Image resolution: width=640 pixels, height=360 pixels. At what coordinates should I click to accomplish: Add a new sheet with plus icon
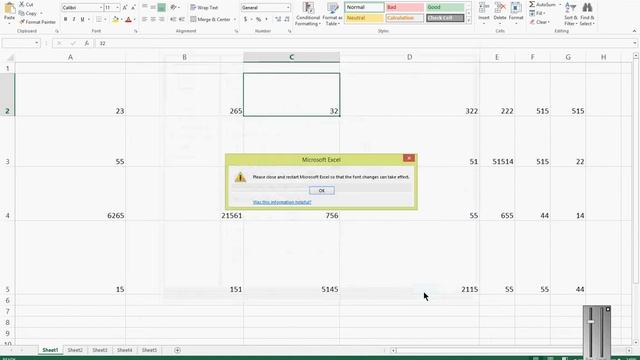click(177, 350)
